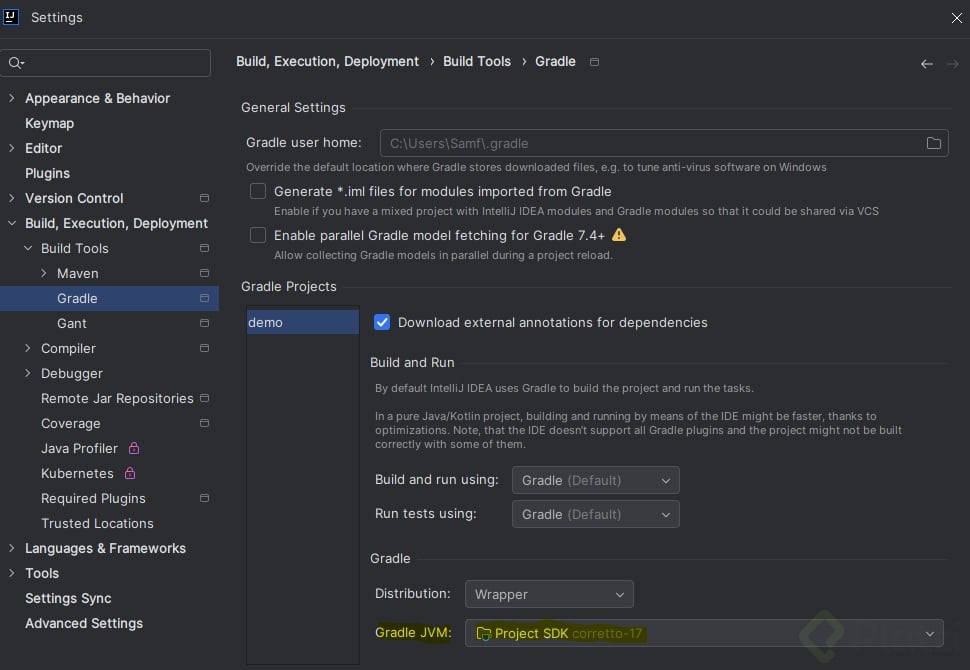This screenshot has width=970, height=670.
Task: Click the lock icon beside Kubernetes
Action: (x=130, y=473)
